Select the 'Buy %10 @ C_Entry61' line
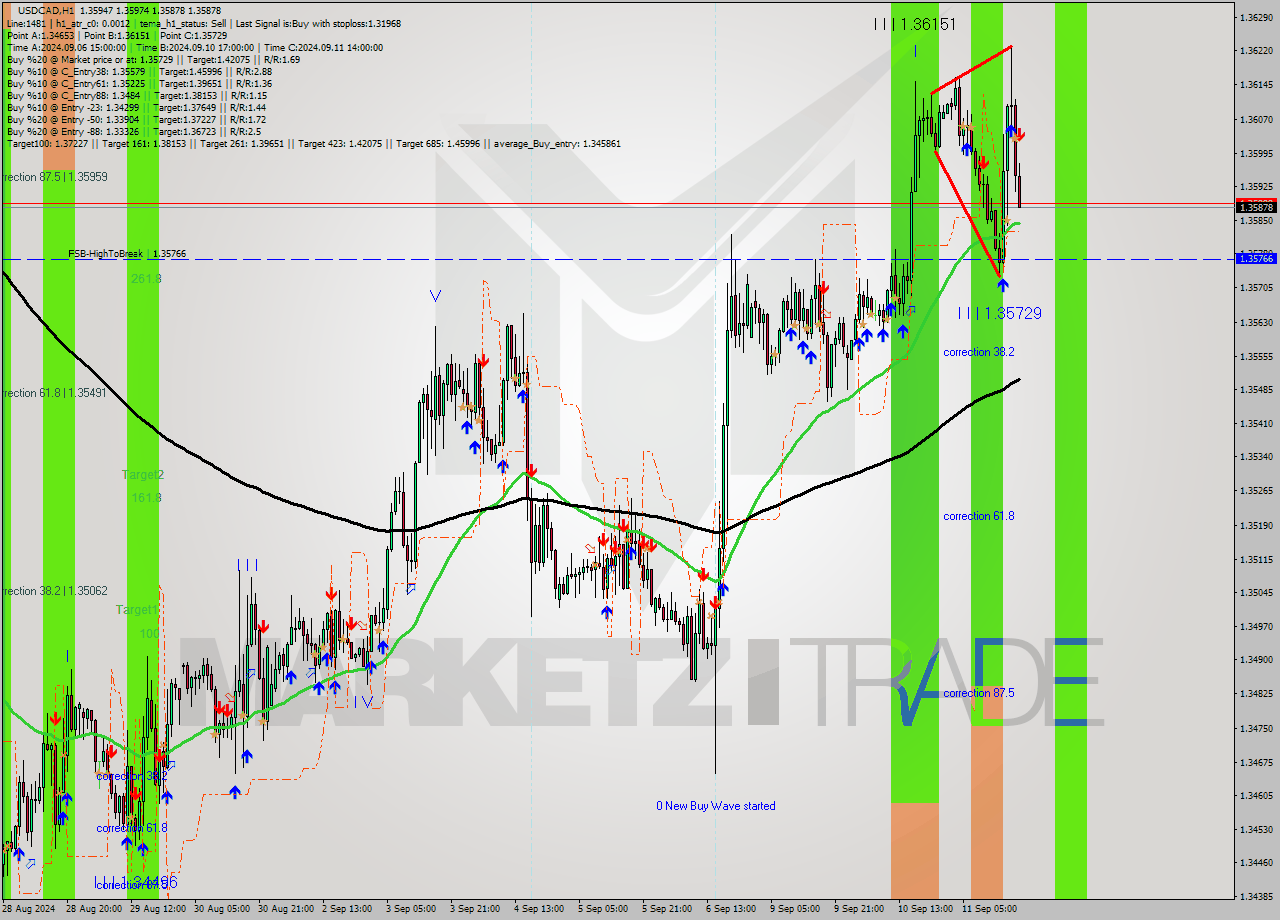 (x=139, y=83)
